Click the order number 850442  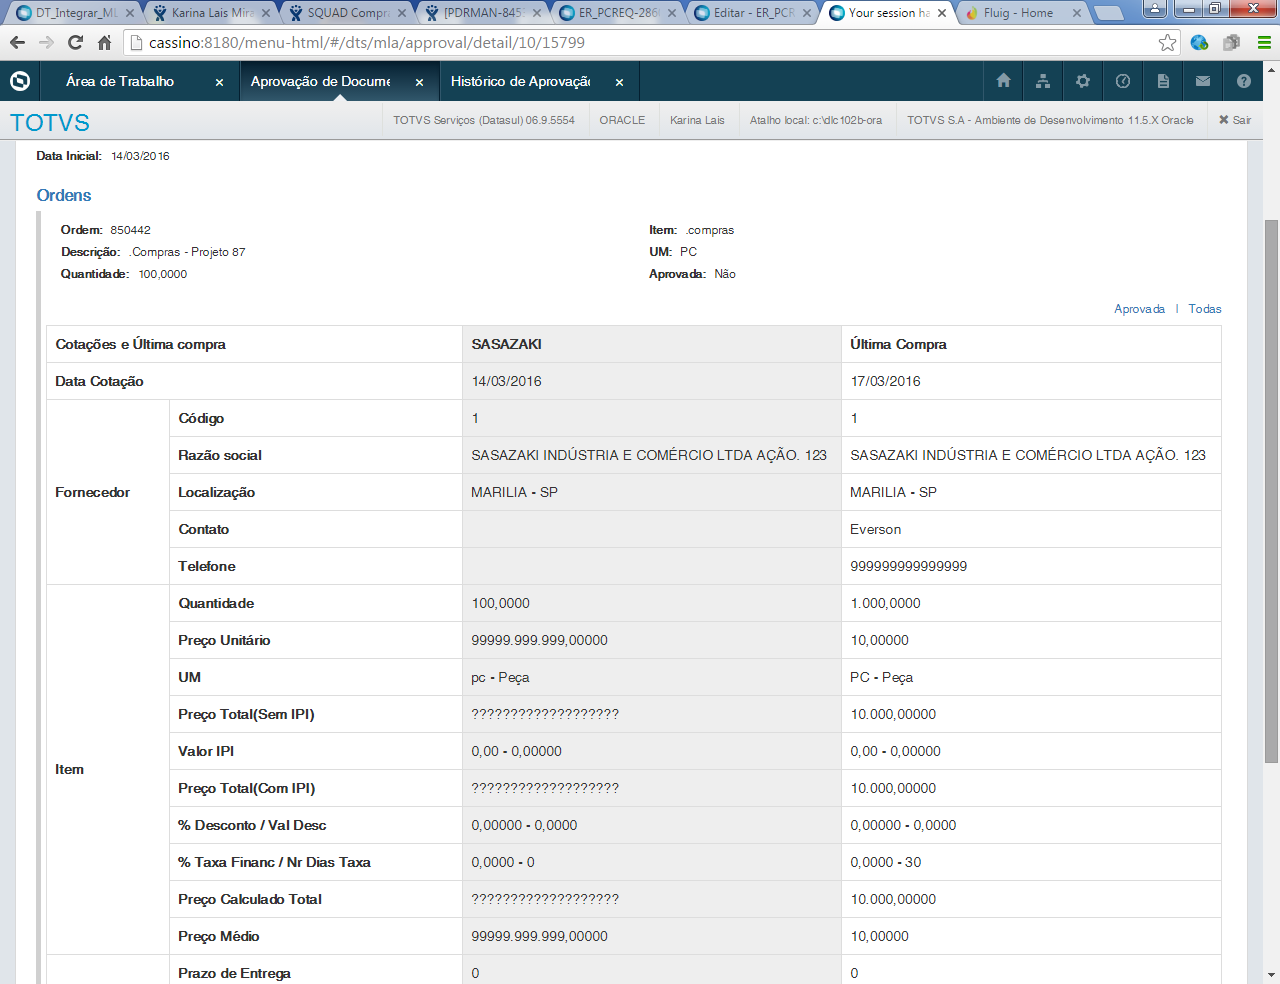[130, 230]
